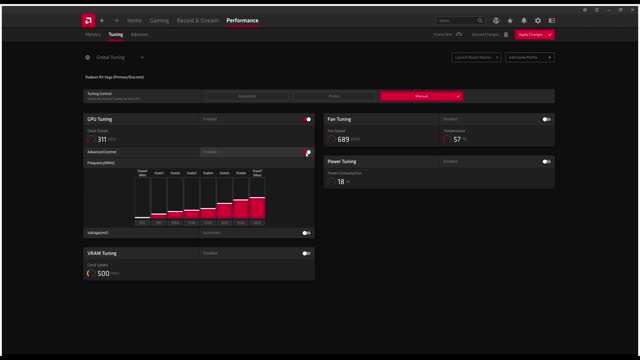Click State 7 (Max) frequency slider

[257, 198]
